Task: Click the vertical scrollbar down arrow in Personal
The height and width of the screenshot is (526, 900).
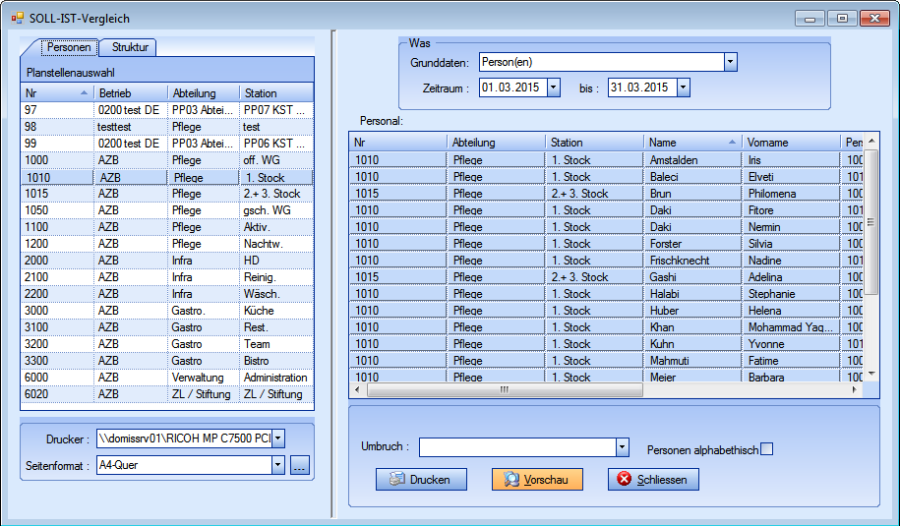Action: tap(870, 372)
